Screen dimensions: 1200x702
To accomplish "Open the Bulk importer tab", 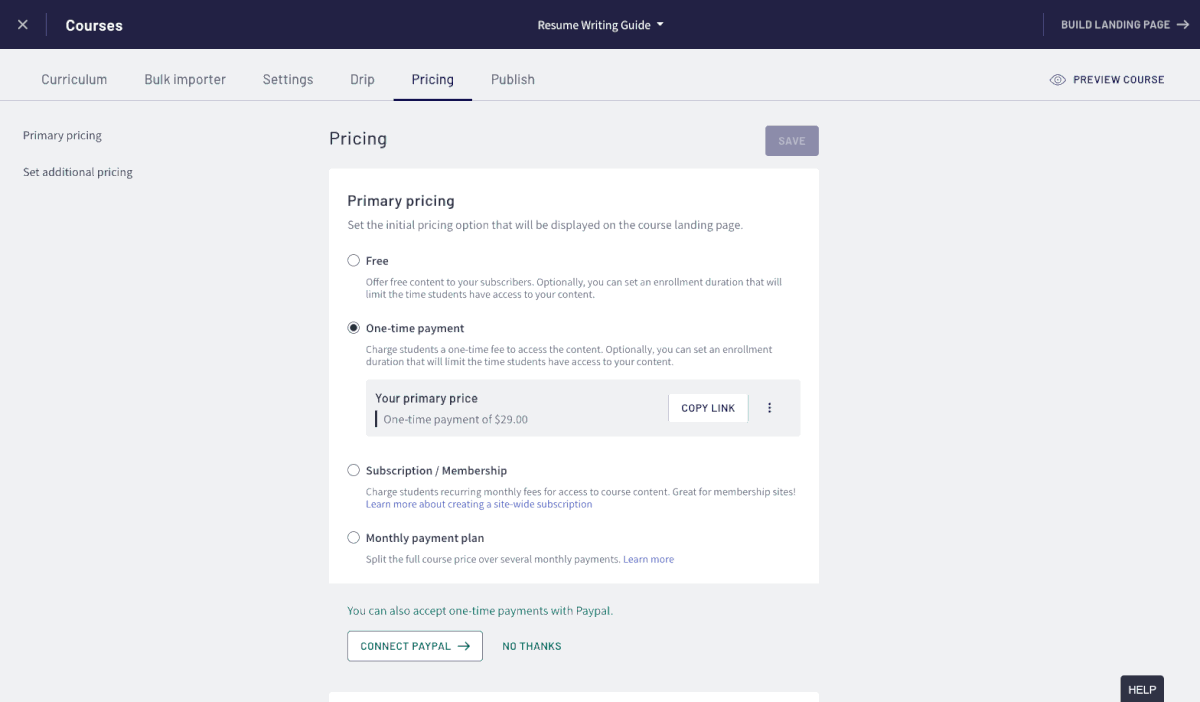I will click(x=185, y=80).
